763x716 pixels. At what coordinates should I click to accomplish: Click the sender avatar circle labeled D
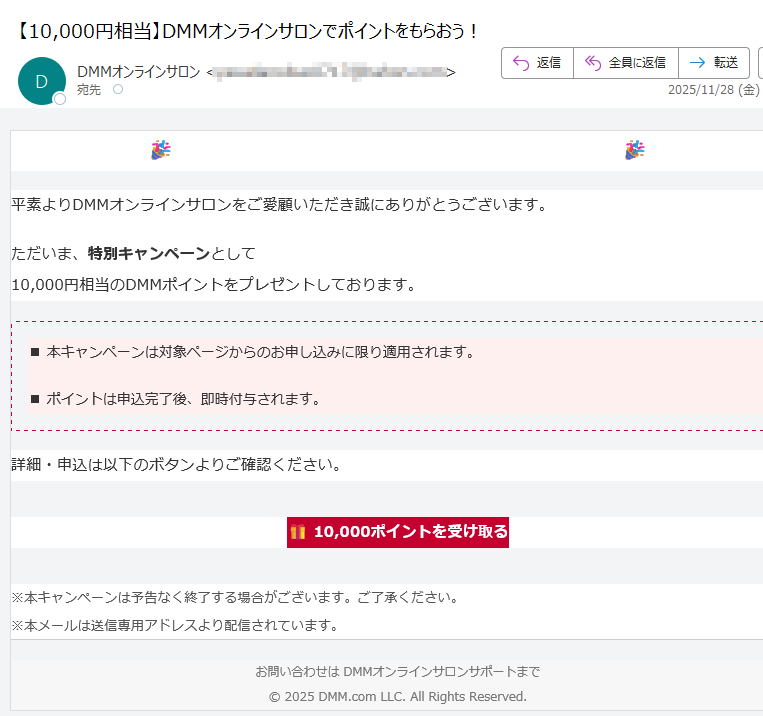click(42, 82)
